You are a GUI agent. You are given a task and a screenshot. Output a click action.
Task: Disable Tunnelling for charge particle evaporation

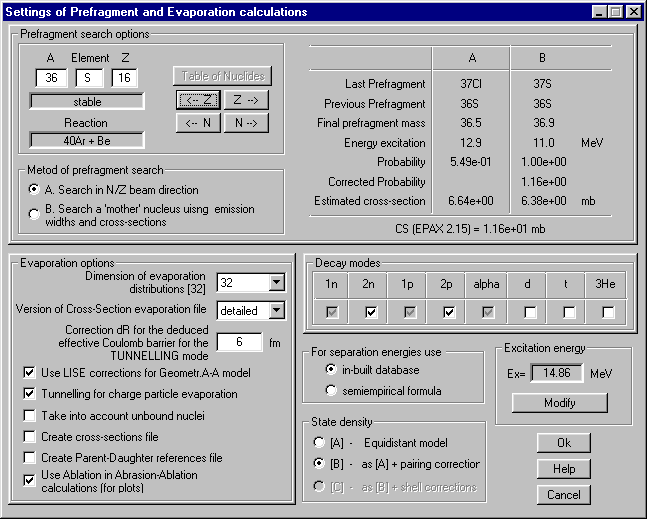coord(29,394)
